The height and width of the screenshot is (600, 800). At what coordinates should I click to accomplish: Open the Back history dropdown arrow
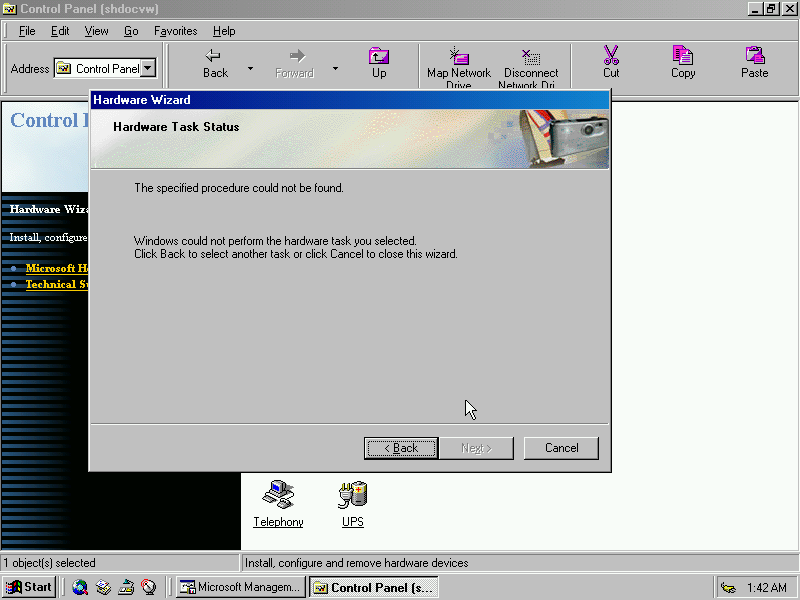coord(250,69)
